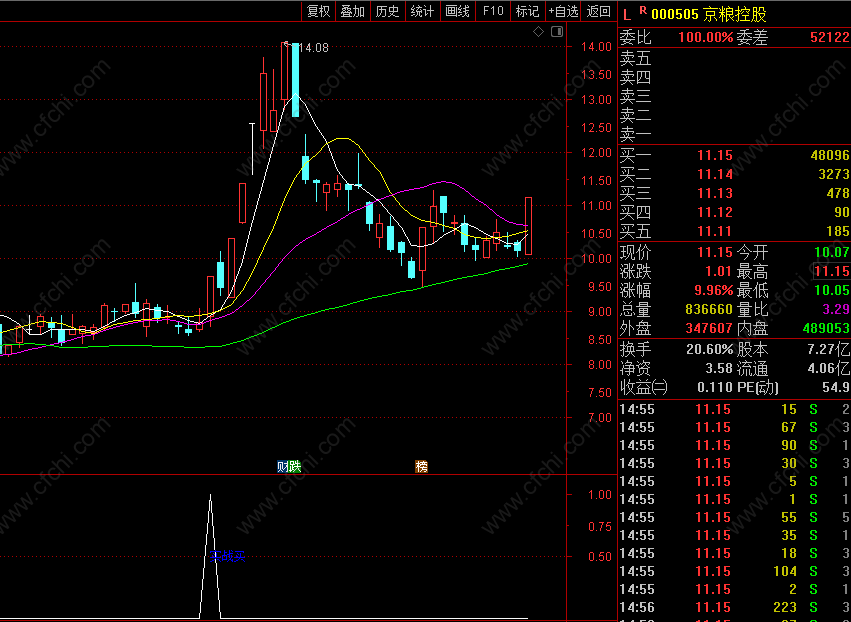Select the 卖五 order row
851x622 pixels.
click(734, 58)
